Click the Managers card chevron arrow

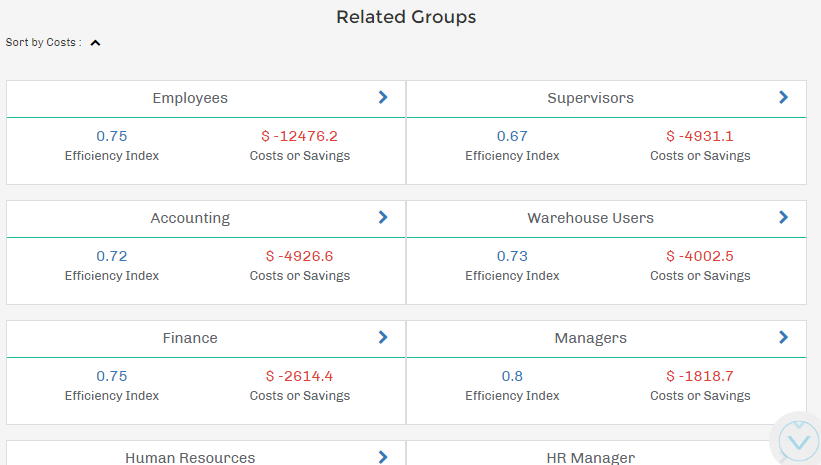click(783, 338)
